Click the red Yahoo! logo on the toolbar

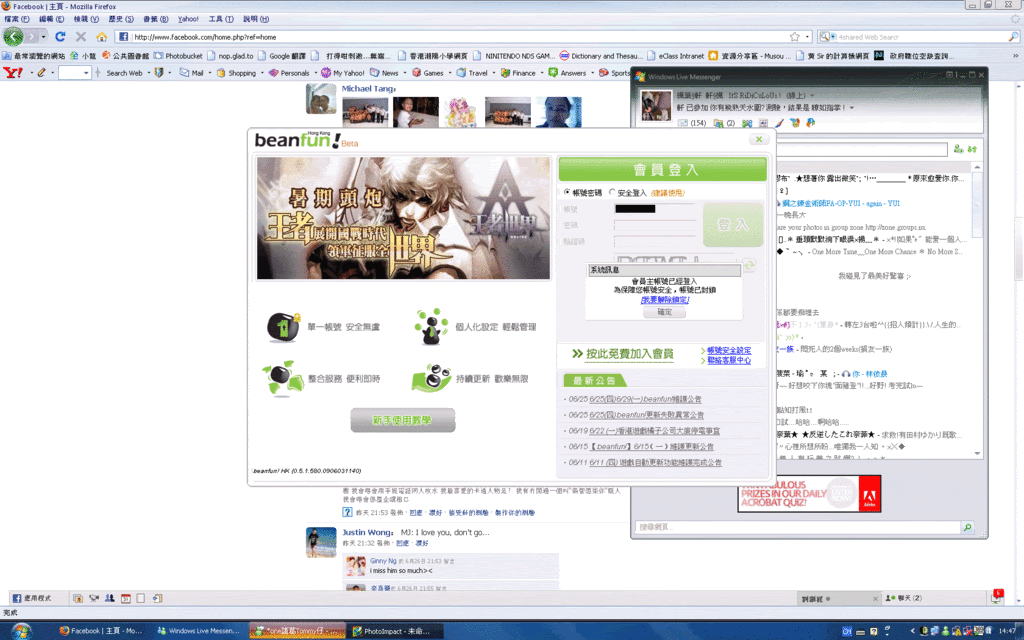pos(12,72)
